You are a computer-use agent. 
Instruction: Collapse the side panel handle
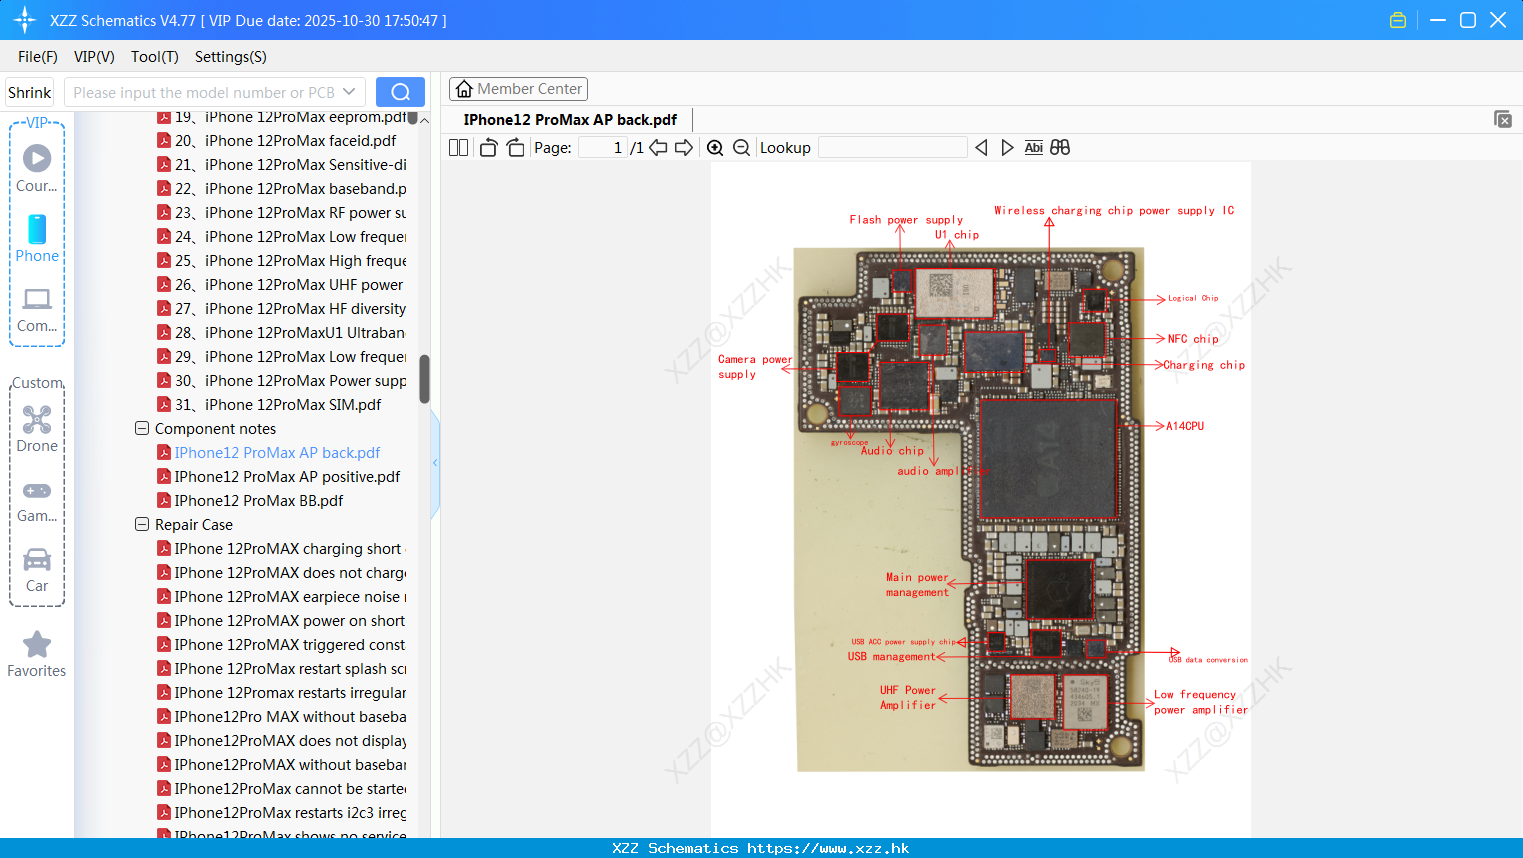coord(435,462)
